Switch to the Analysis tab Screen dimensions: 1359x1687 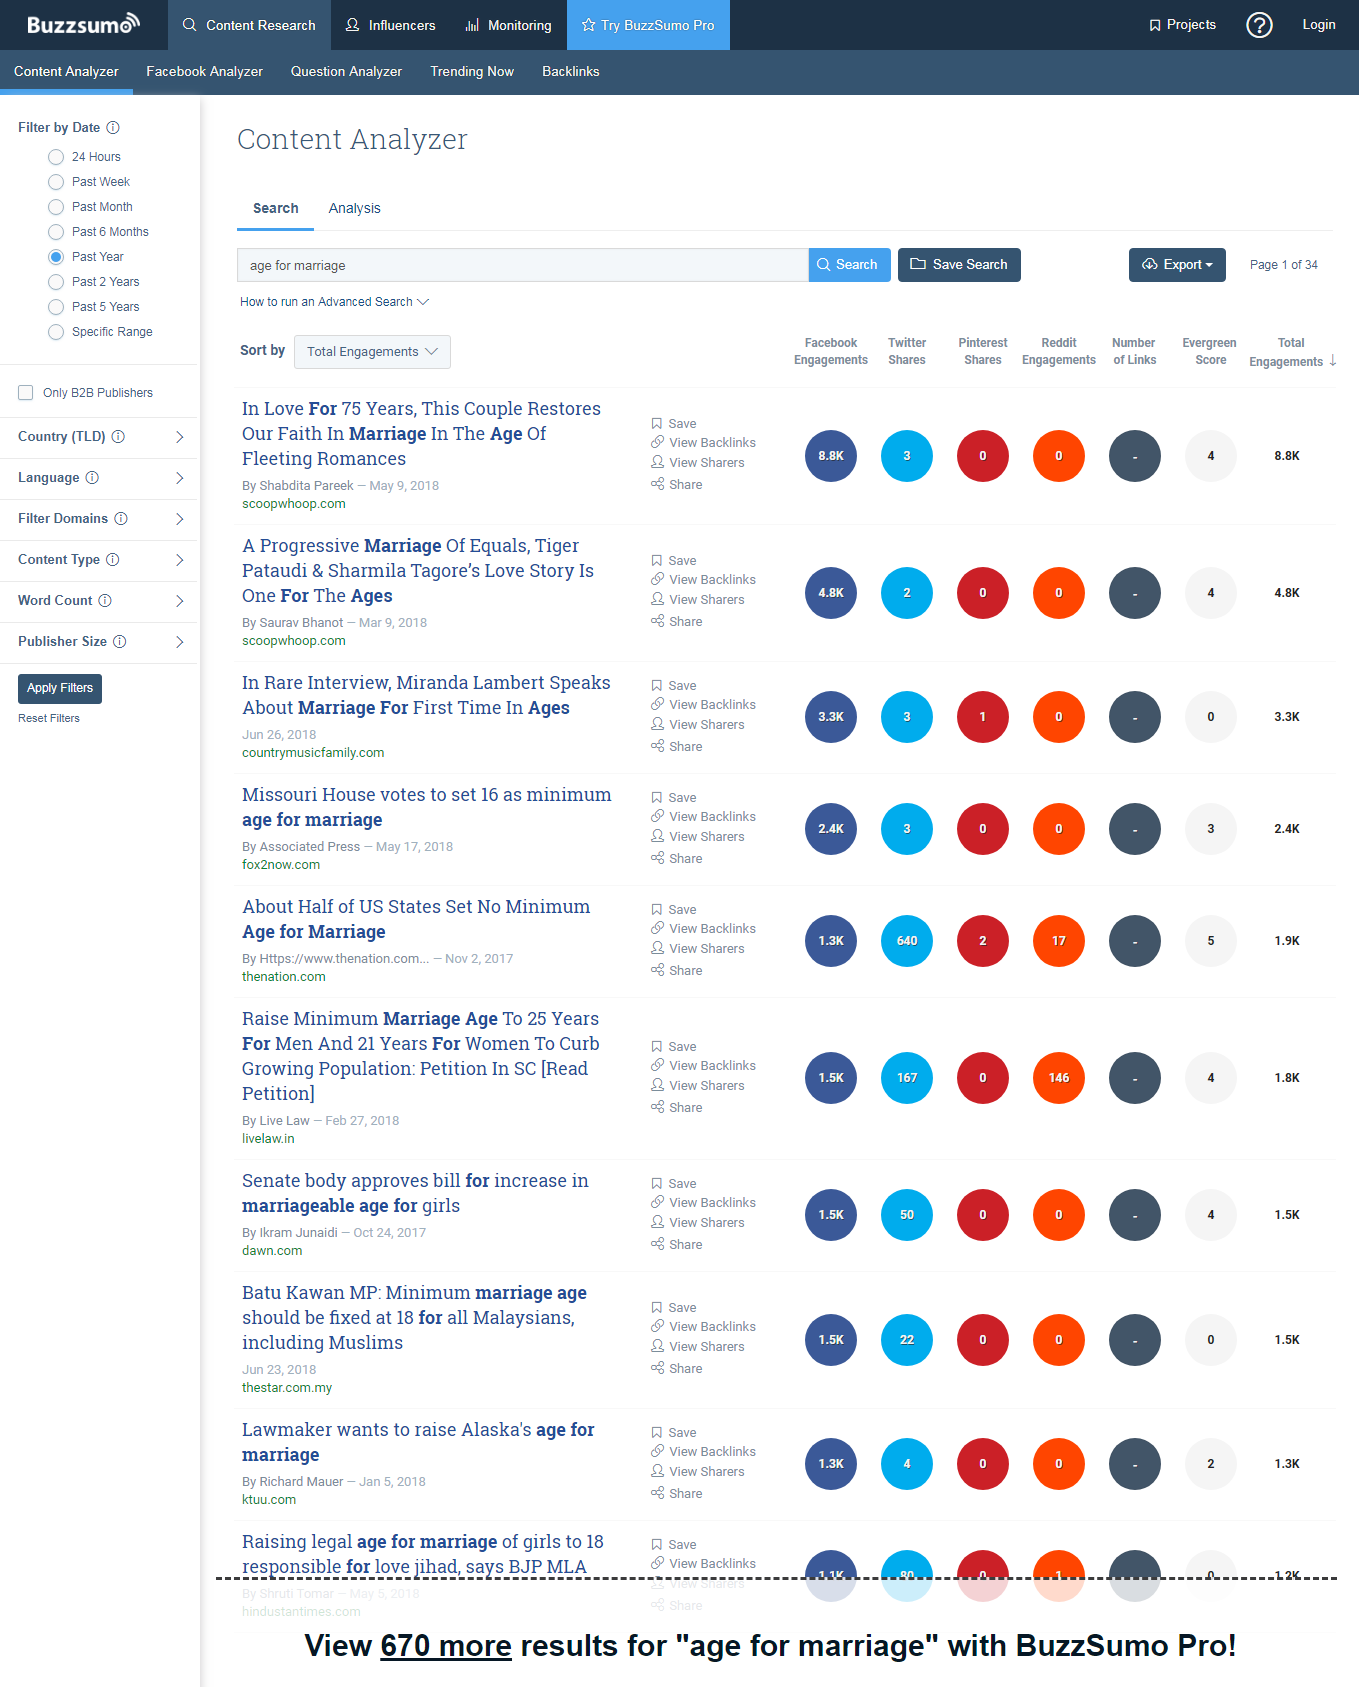pos(355,208)
